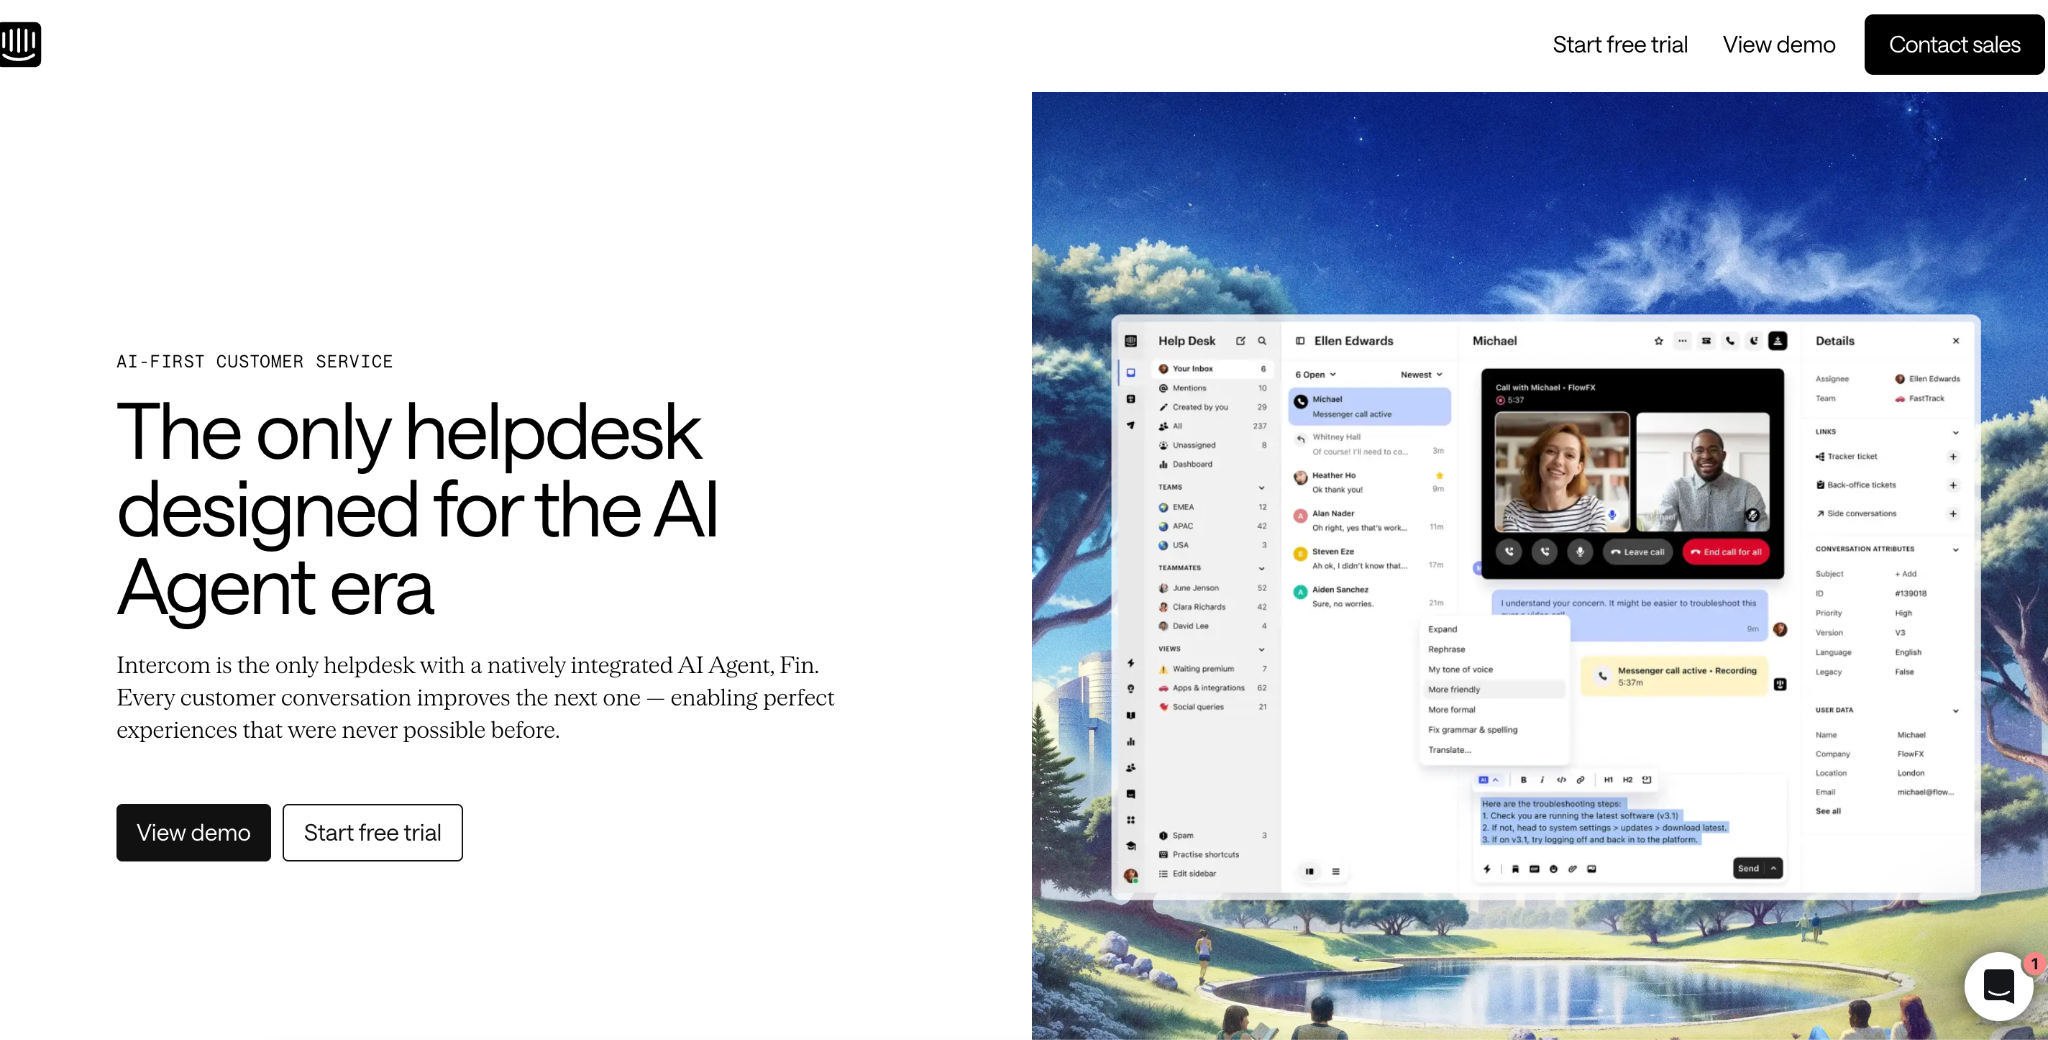
Task: Open the book icon in the left rail
Action: click(x=1131, y=715)
